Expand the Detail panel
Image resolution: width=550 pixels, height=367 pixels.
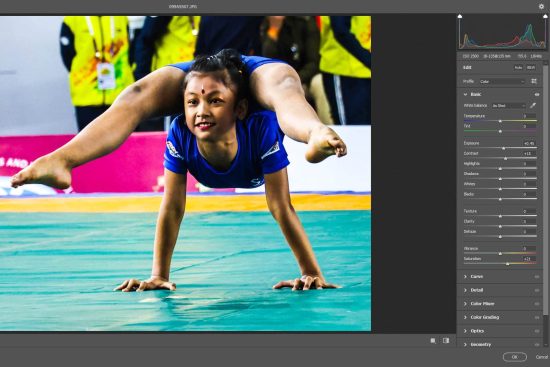point(465,290)
